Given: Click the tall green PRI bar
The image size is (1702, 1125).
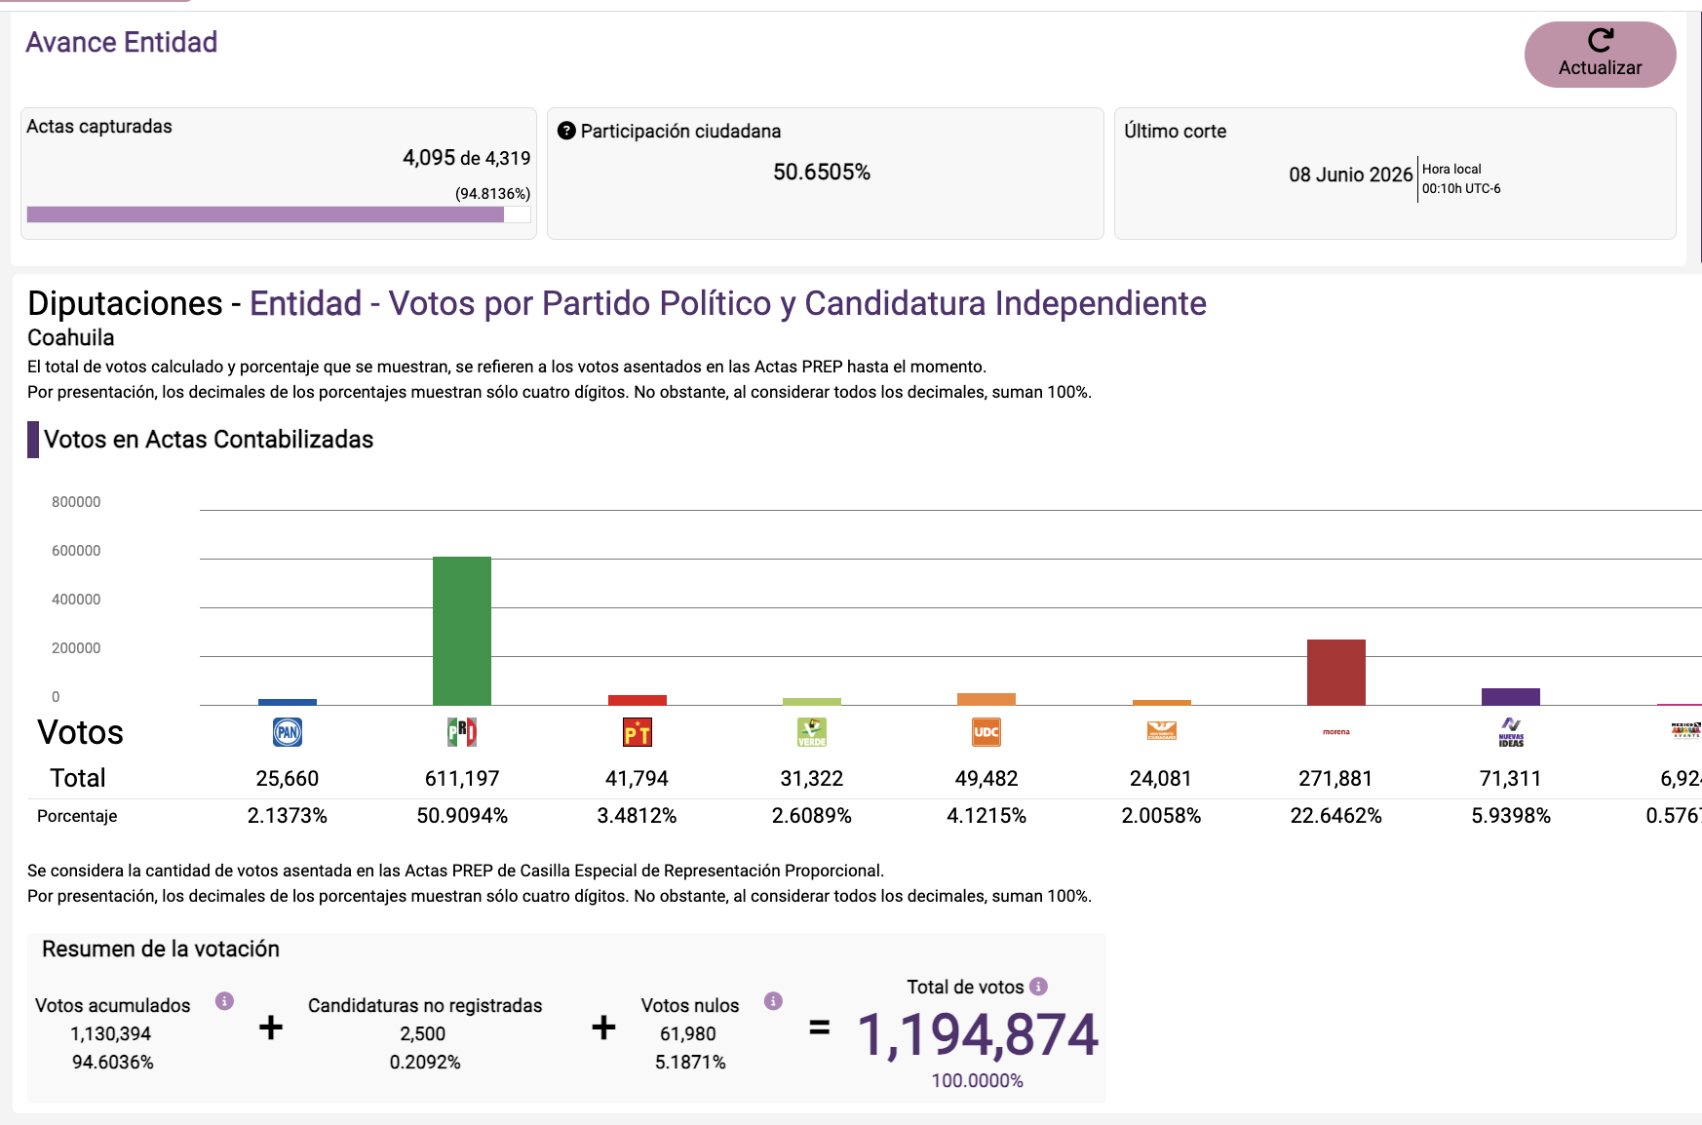Looking at the screenshot, I should pos(462,631).
